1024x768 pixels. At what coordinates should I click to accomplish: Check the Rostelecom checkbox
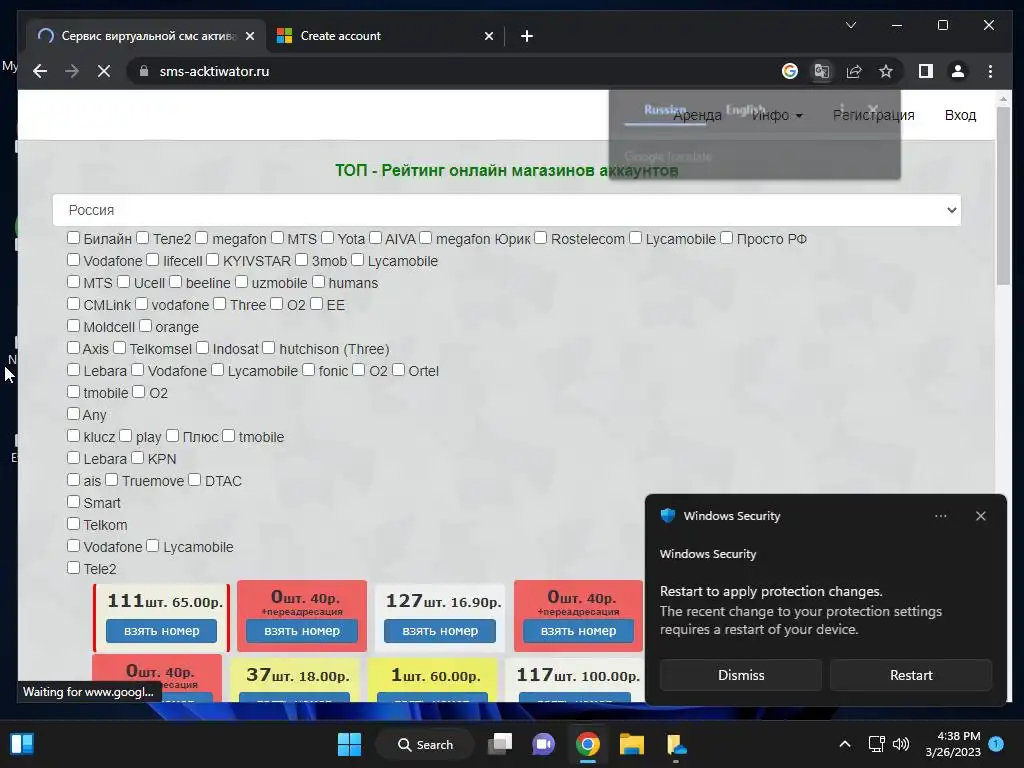pyautogui.click(x=540, y=238)
